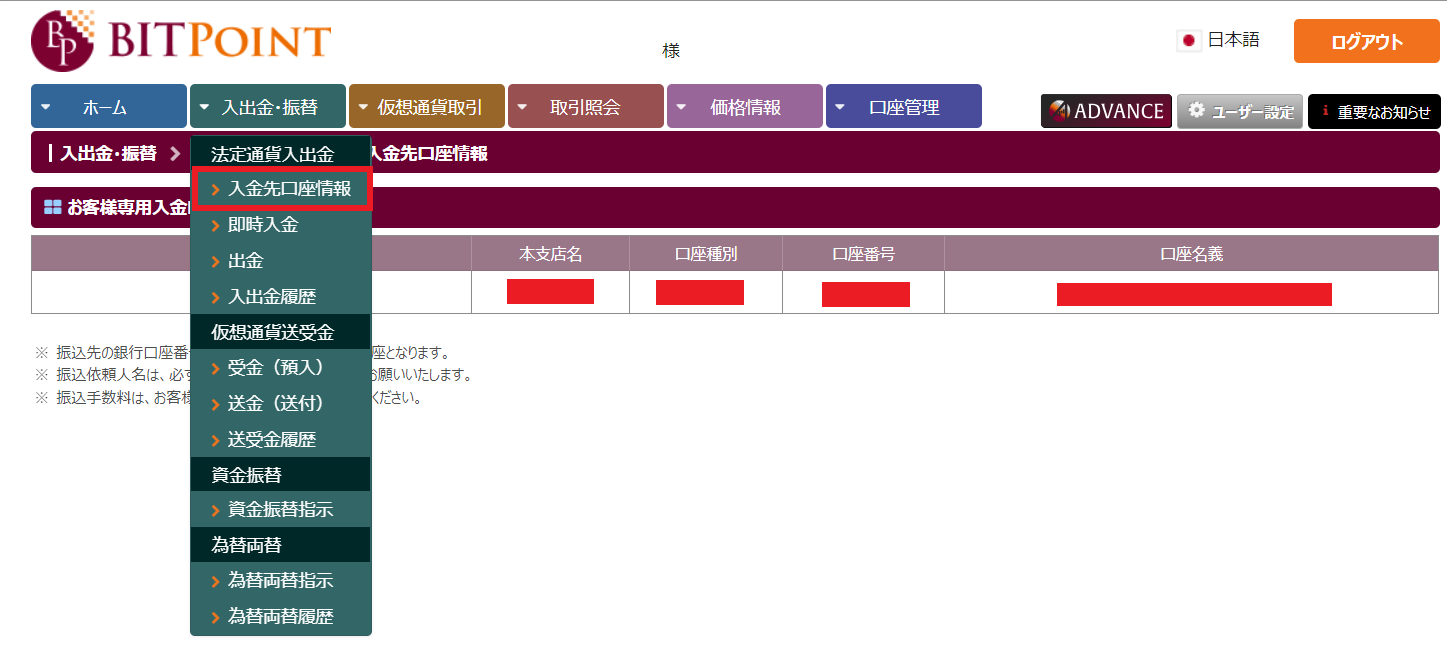Select 為替両替履歴 menu entry
Screen dimensions: 1447x646
(281, 617)
